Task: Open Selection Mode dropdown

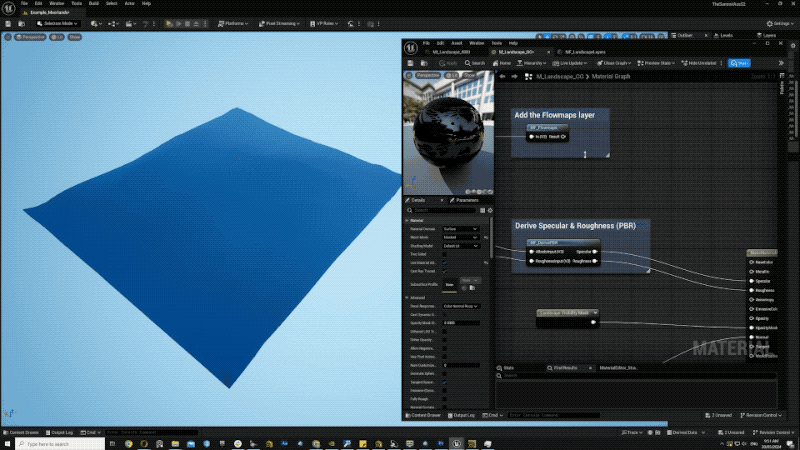Action: point(57,23)
